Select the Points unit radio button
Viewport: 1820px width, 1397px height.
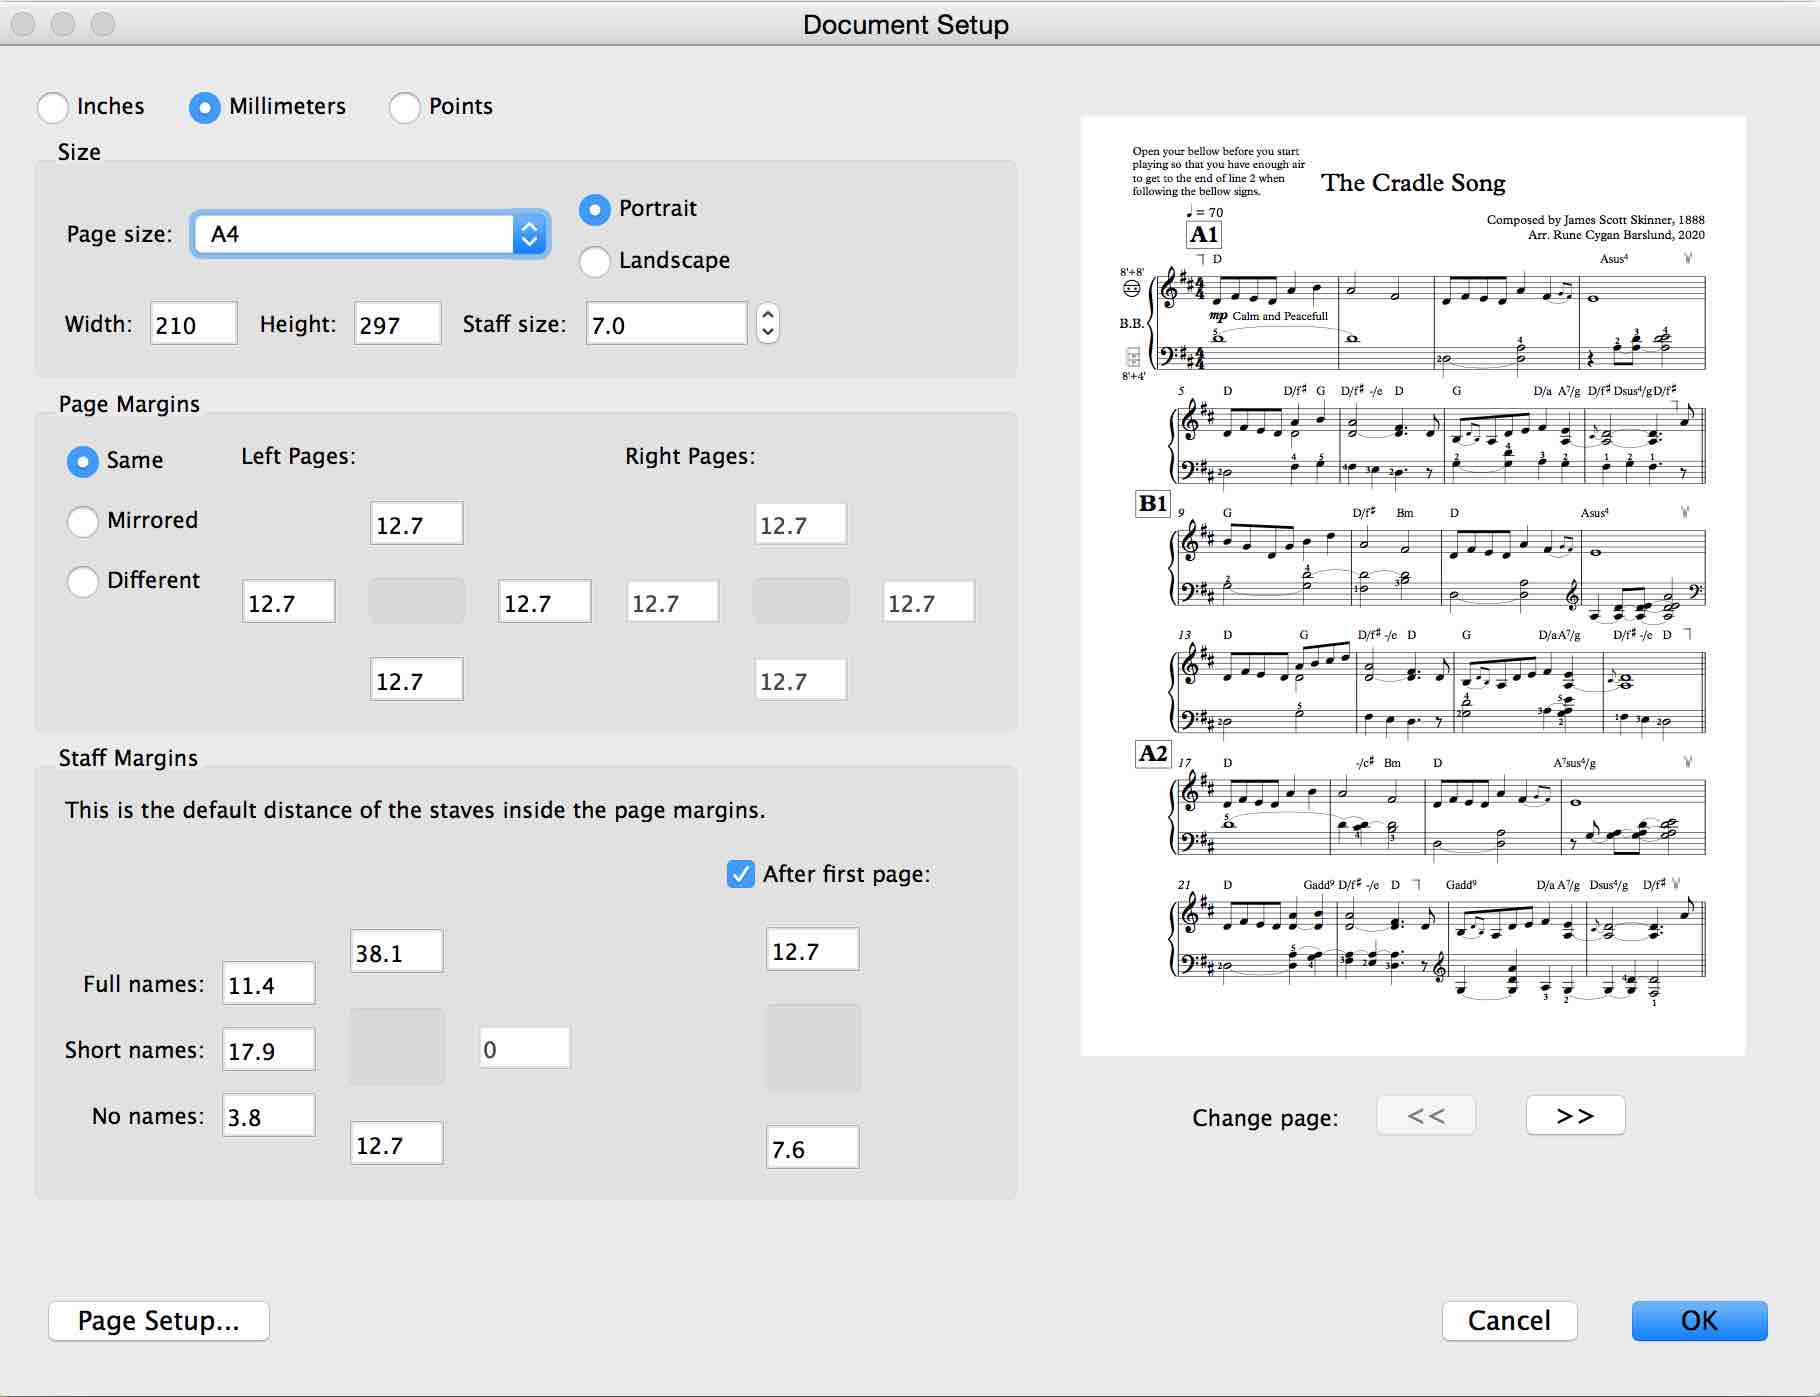point(405,107)
